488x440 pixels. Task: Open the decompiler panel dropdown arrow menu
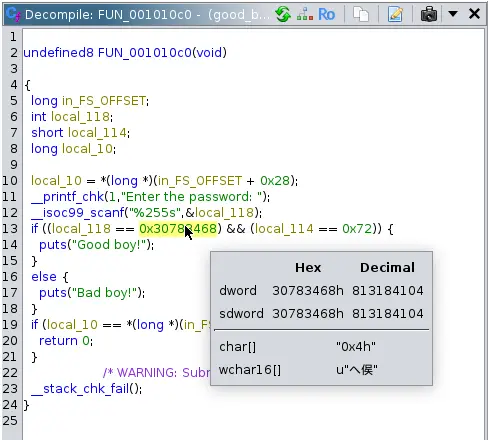[453, 14]
